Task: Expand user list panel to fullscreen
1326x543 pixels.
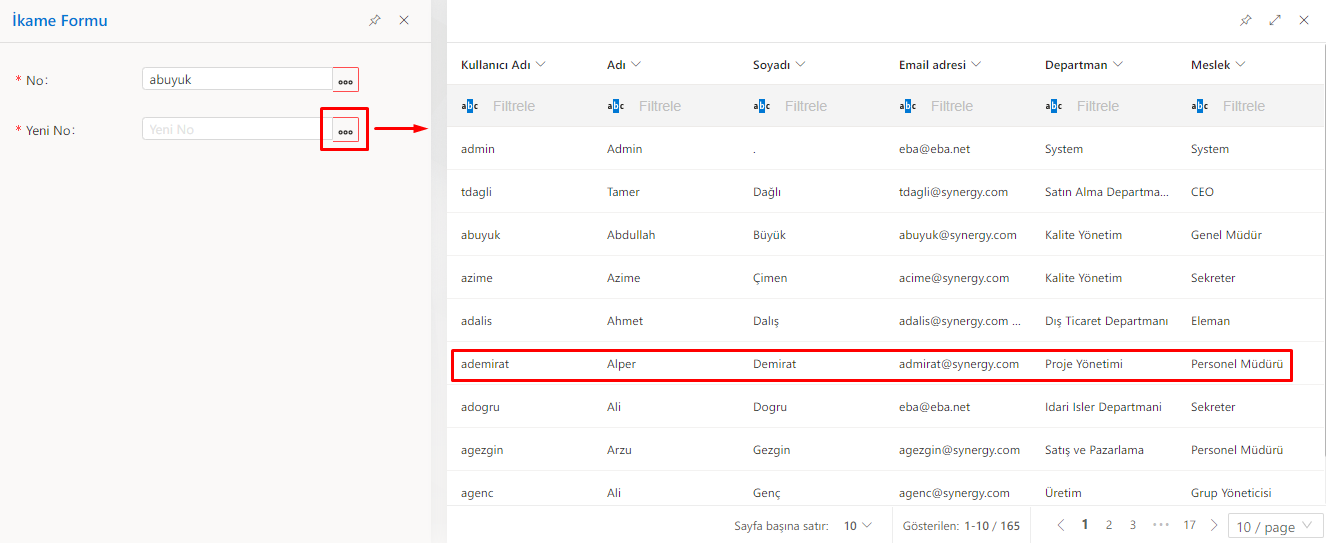Action: pyautogui.click(x=1274, y=20)
